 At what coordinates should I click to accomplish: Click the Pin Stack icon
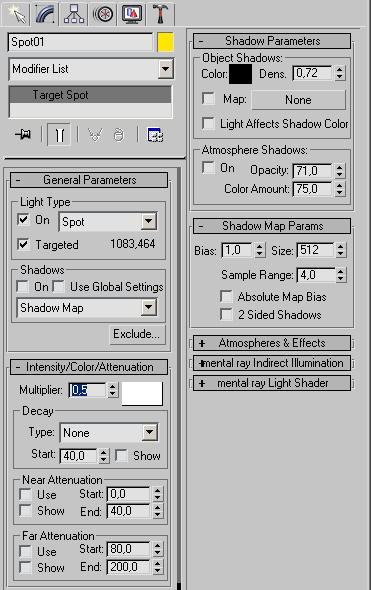tap(23, 134)
